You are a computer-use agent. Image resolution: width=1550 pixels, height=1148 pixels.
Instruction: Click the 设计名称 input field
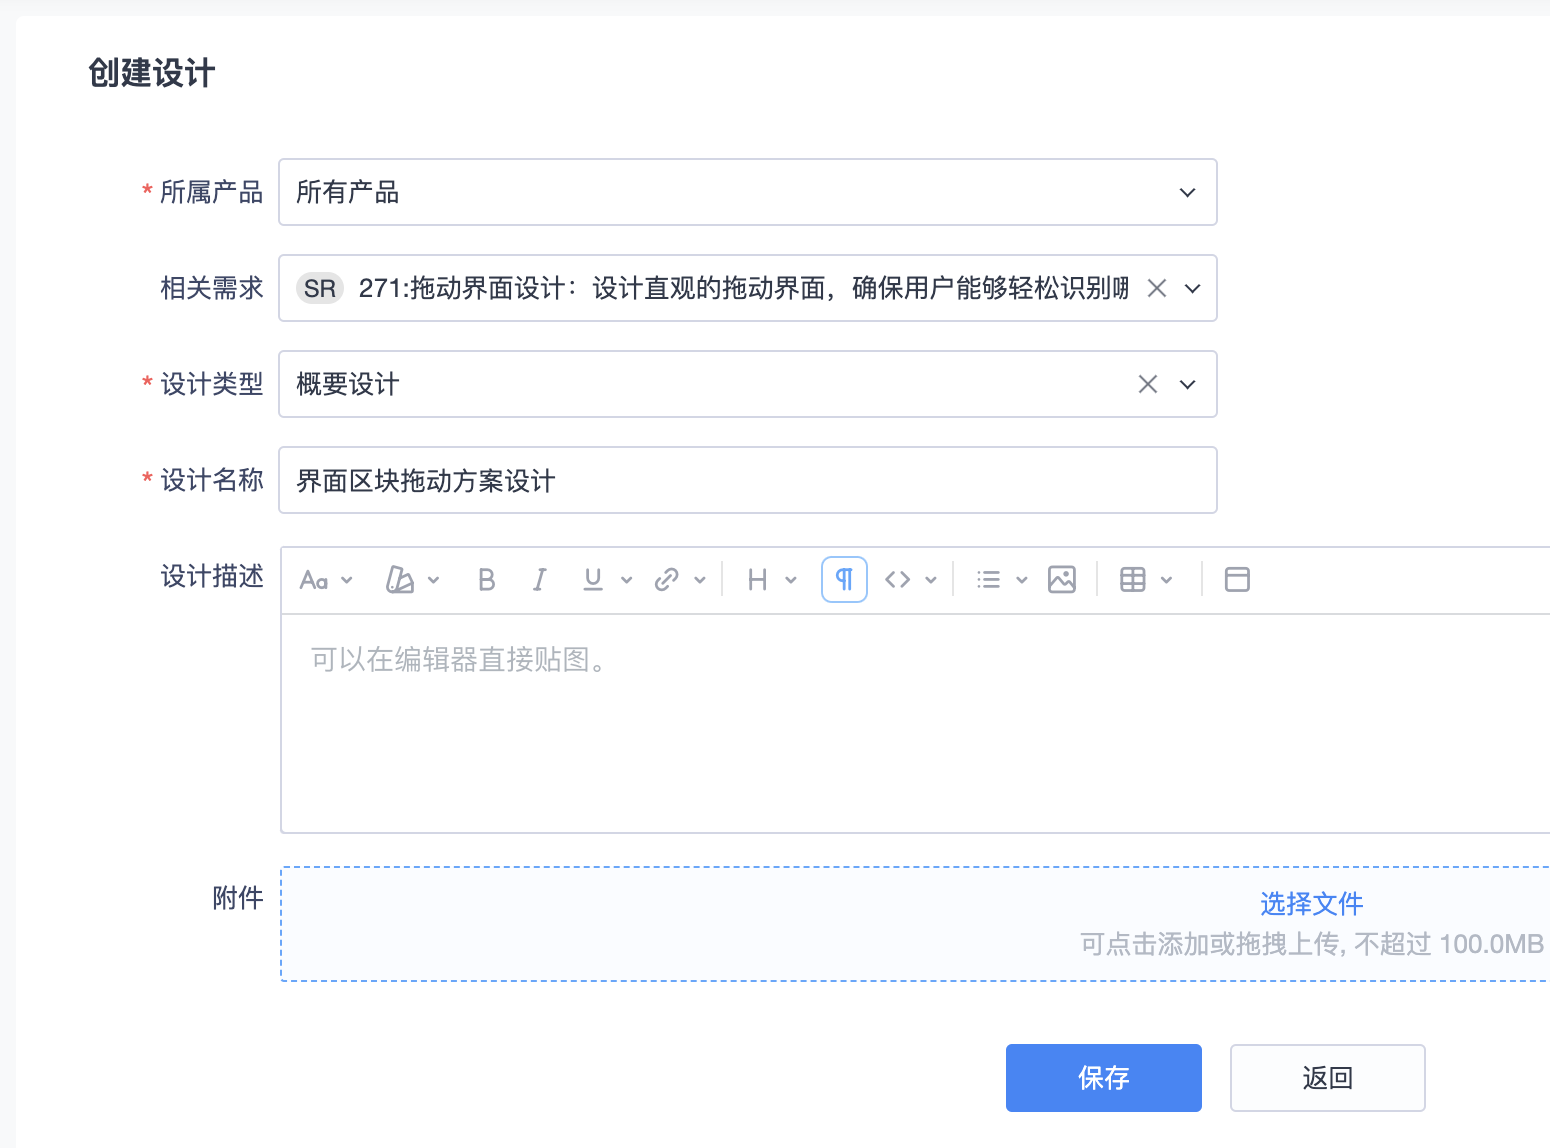[747, 480]
